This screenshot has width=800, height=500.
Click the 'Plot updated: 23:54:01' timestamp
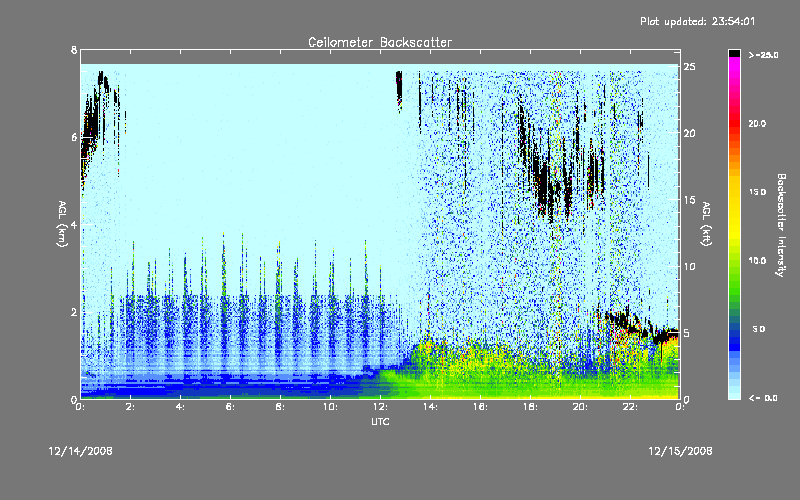(697, 21)
